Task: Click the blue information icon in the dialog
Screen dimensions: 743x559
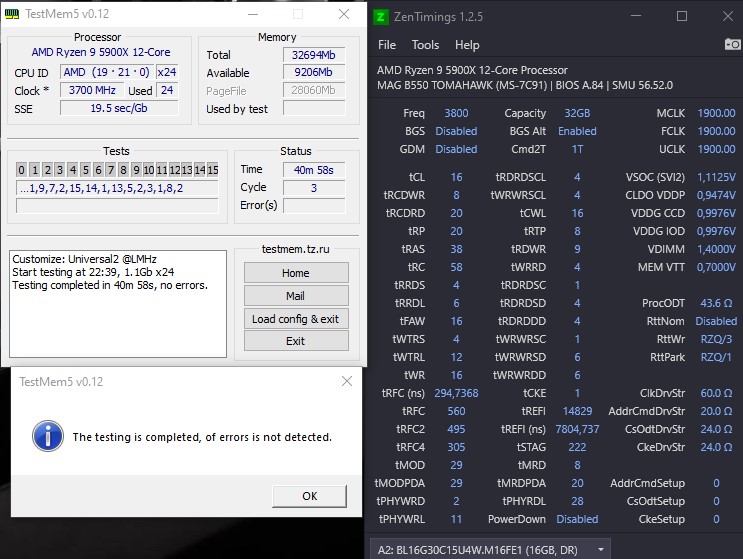Action: [48, 436]
